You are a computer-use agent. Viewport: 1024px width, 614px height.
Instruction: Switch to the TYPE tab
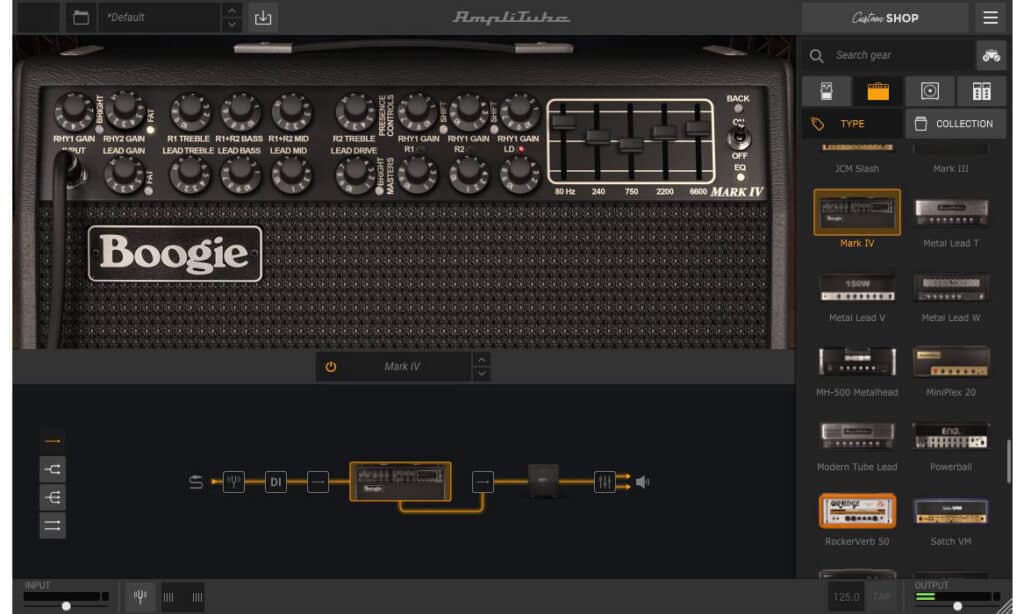point(852,123)
